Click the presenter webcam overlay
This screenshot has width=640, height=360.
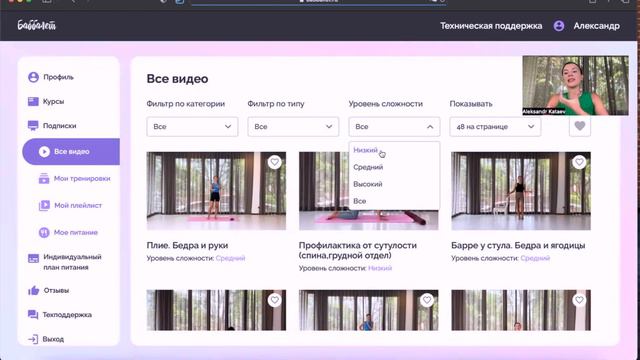click(576, 85)
